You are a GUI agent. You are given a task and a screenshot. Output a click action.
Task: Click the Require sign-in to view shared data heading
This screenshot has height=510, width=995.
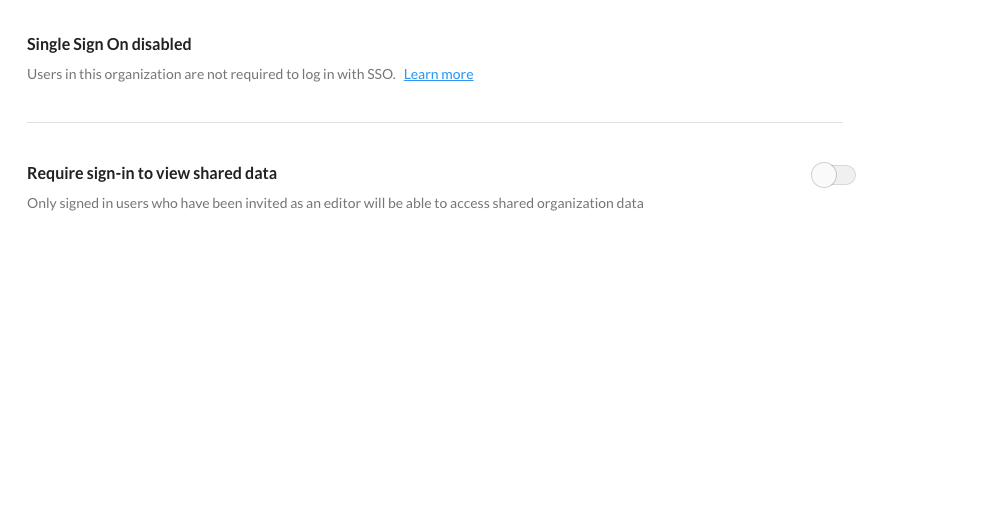152,173
